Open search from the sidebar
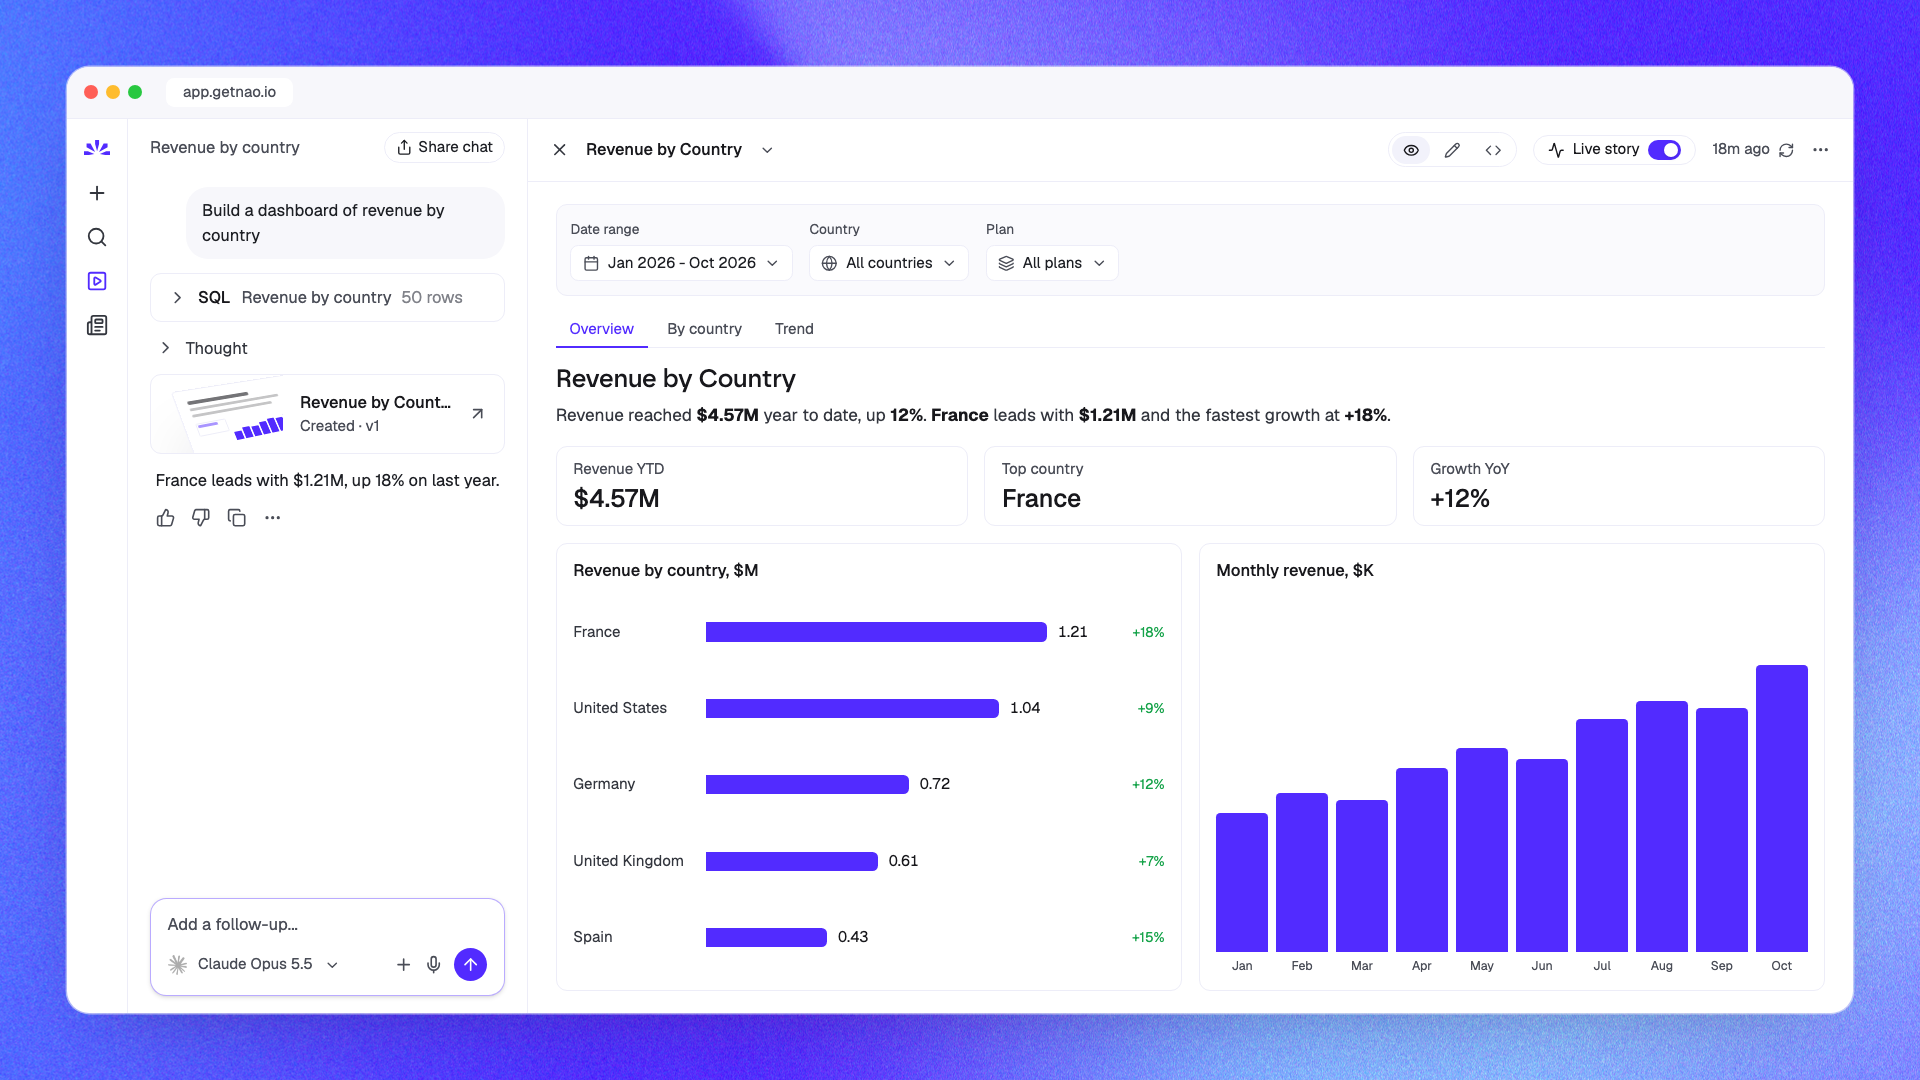Viewport: 1920px width, 1080px height. (x=97, y=237)
